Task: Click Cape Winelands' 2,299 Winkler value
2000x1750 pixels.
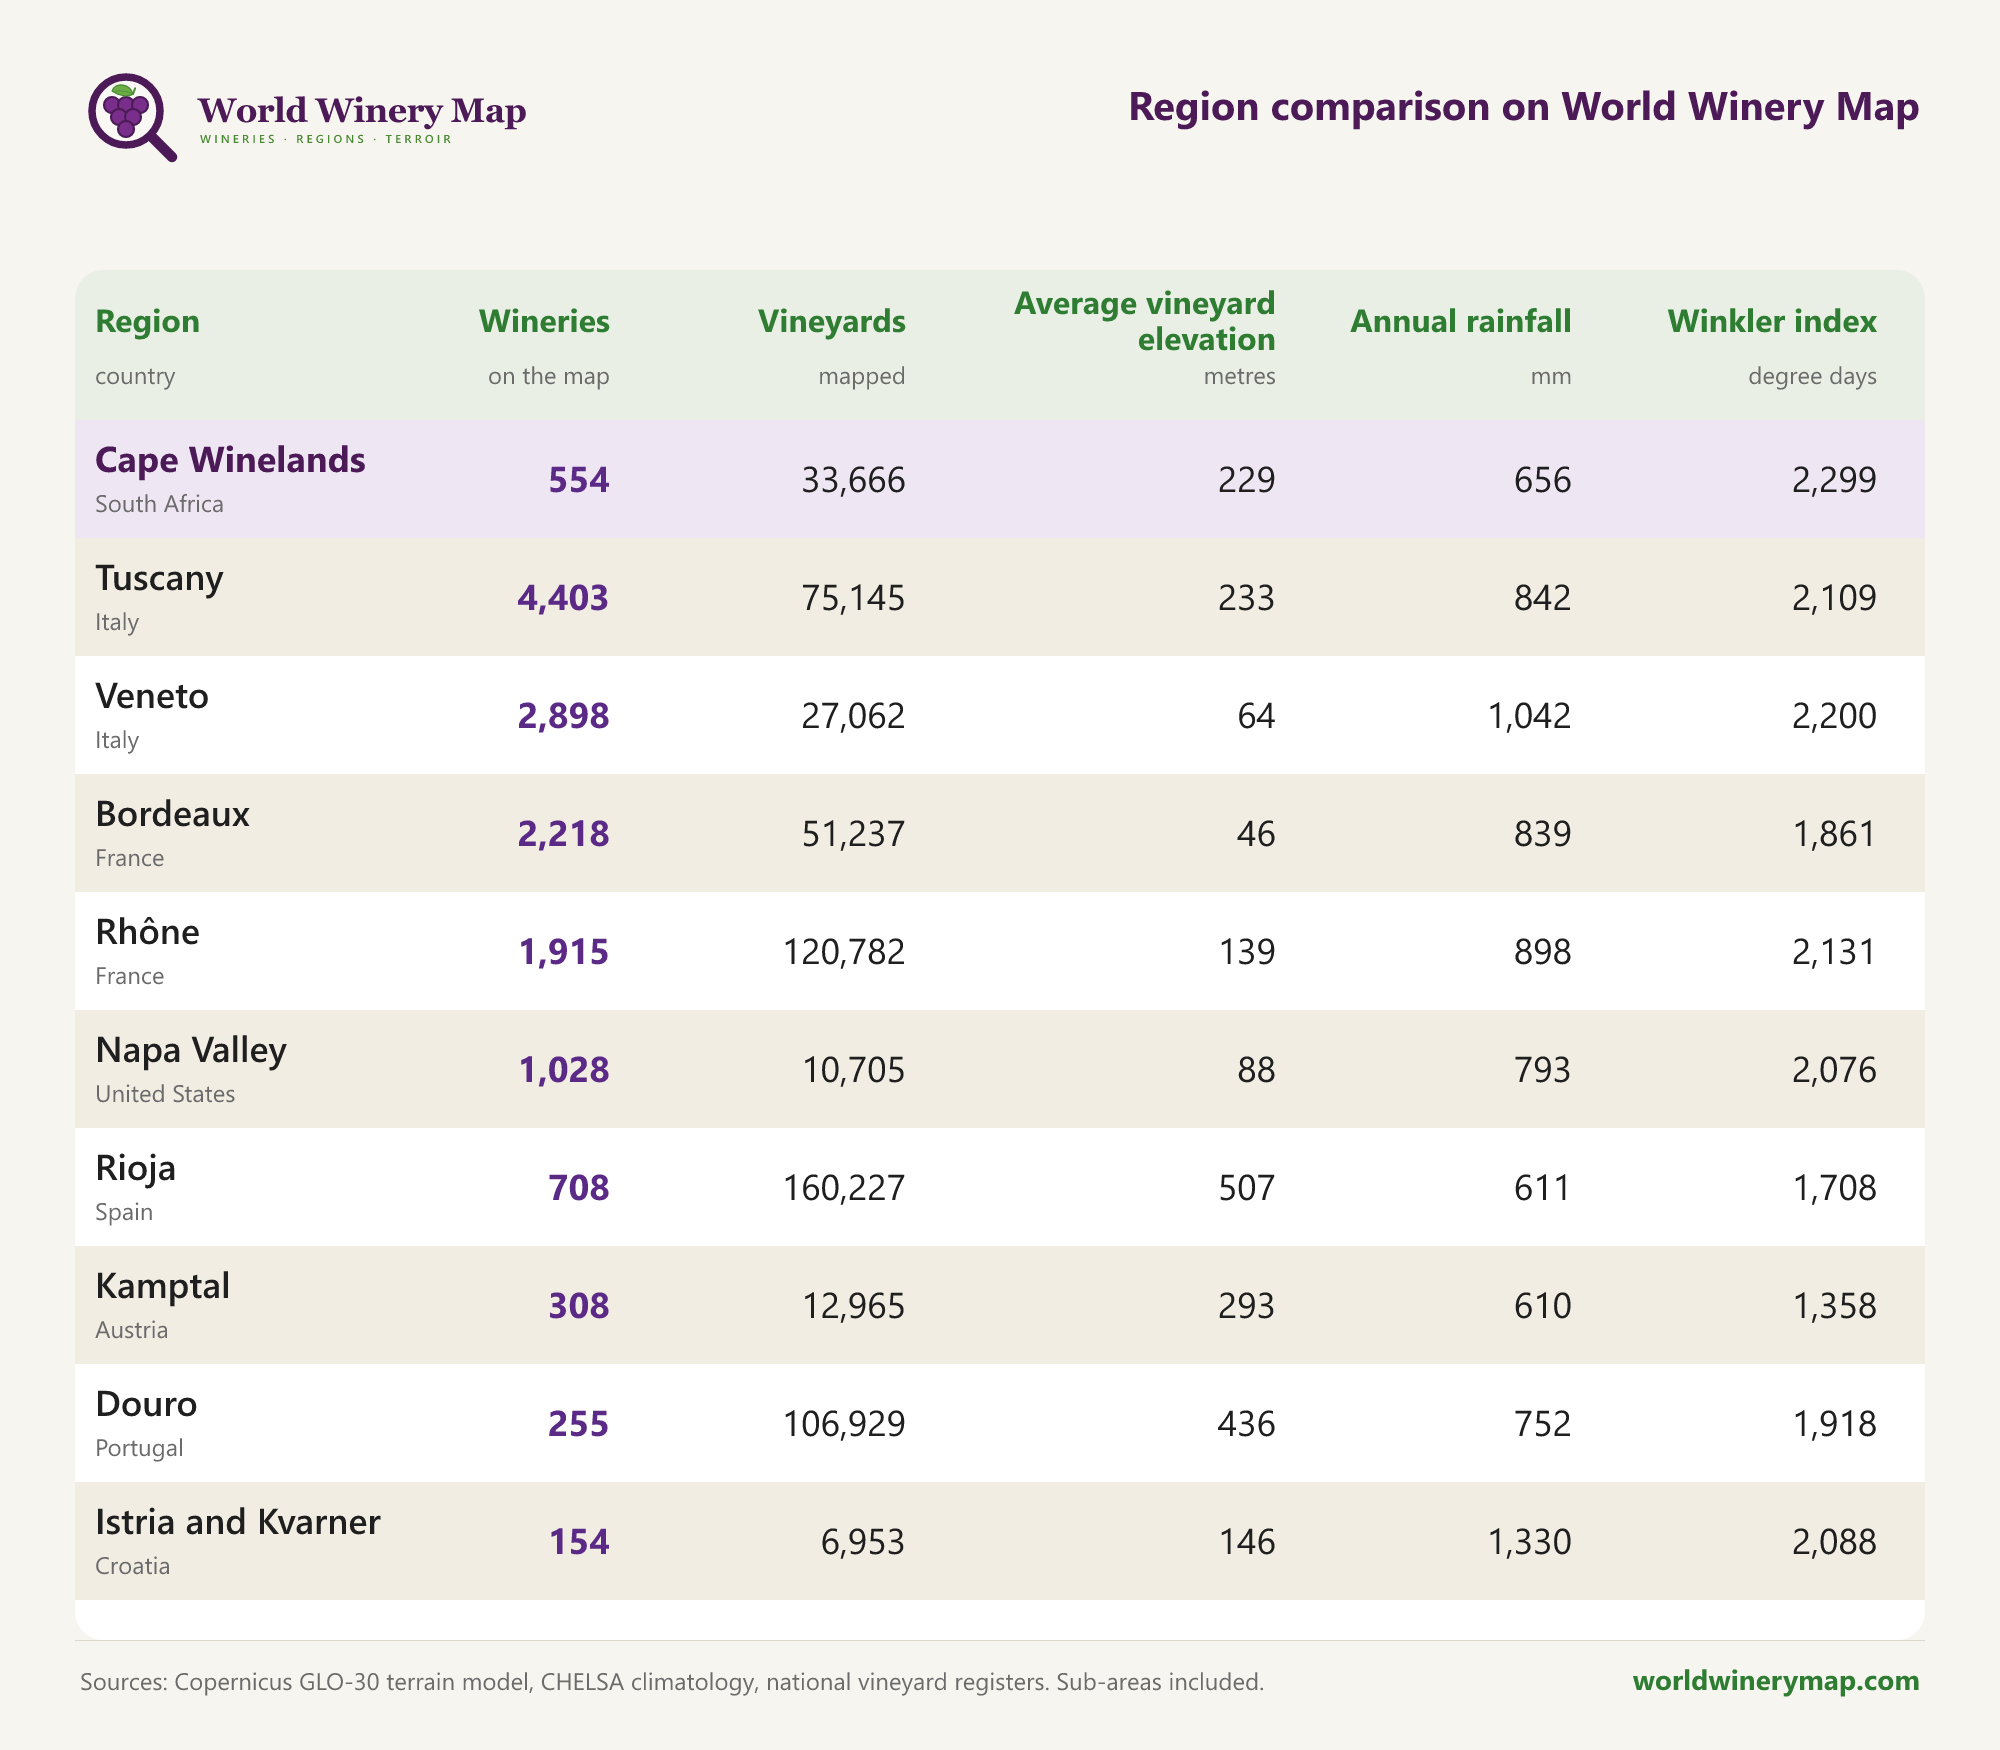Action: tap(1834, 480)
